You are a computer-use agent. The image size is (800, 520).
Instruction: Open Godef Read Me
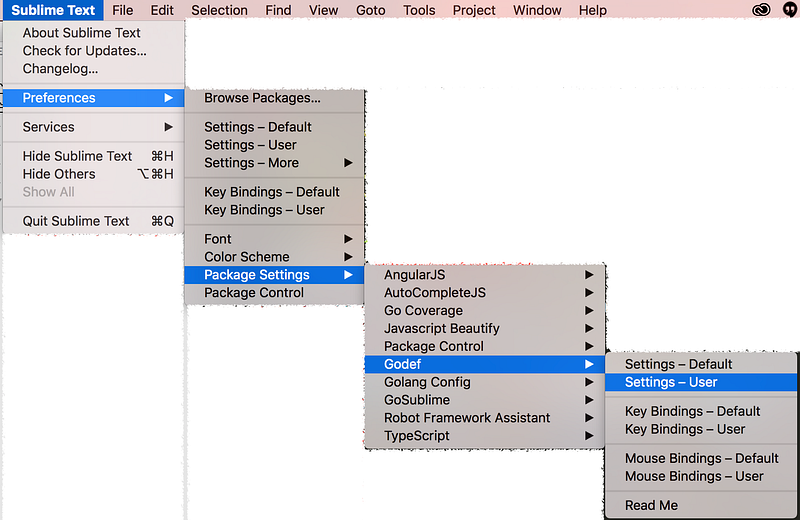[x=701, y=505]
